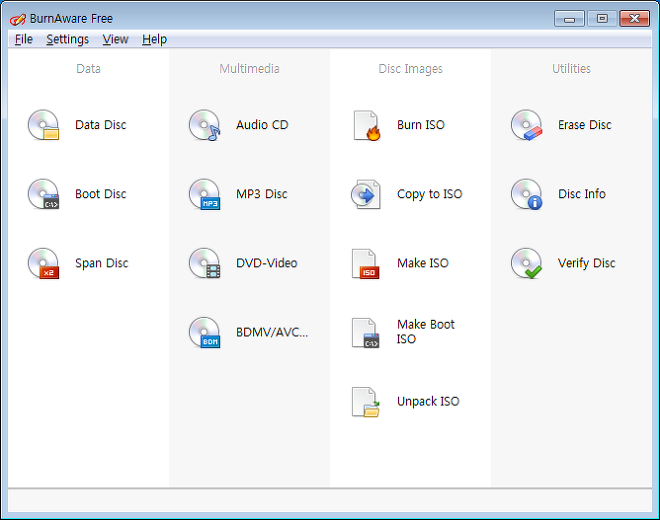Select the Data Disc label
Viewport: 660px width, 520px height.
point(101,125)
